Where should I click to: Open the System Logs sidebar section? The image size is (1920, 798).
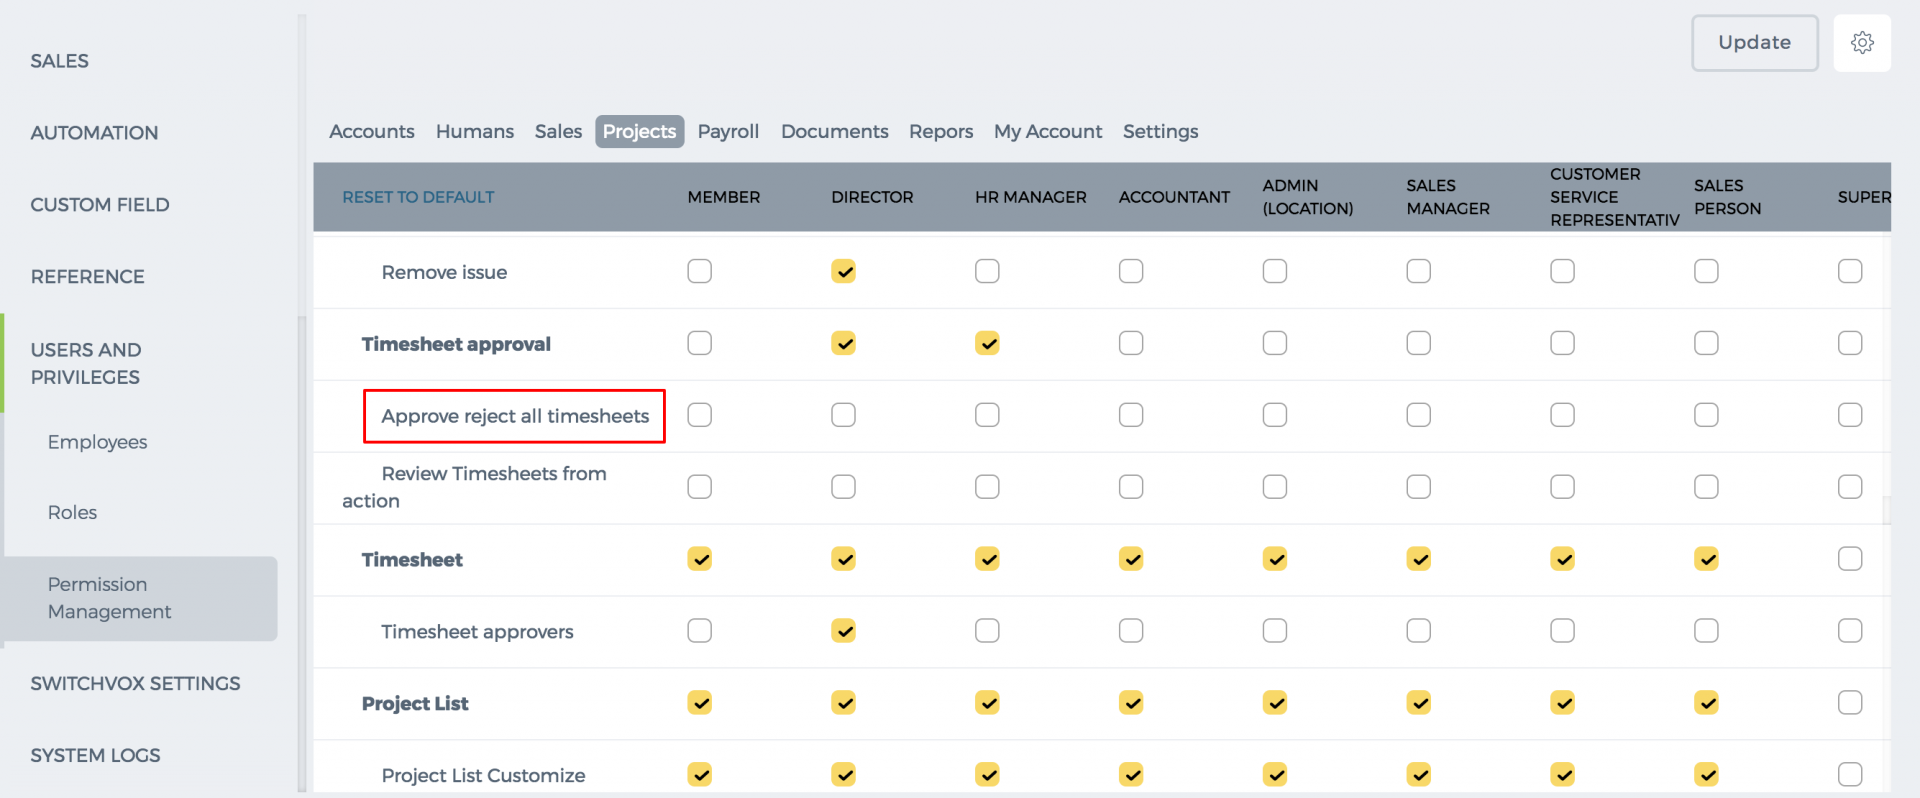point(95,756)
